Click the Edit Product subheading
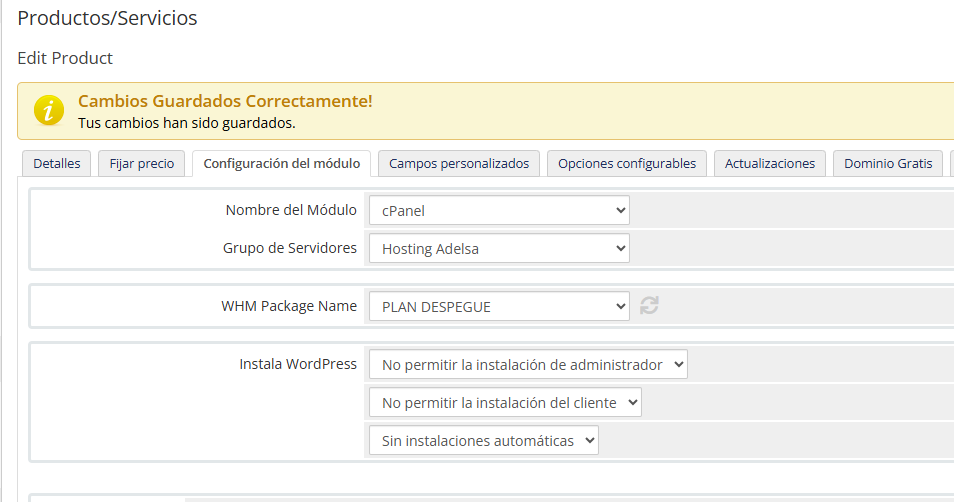 pyautogui.click(x=65, y=58)
